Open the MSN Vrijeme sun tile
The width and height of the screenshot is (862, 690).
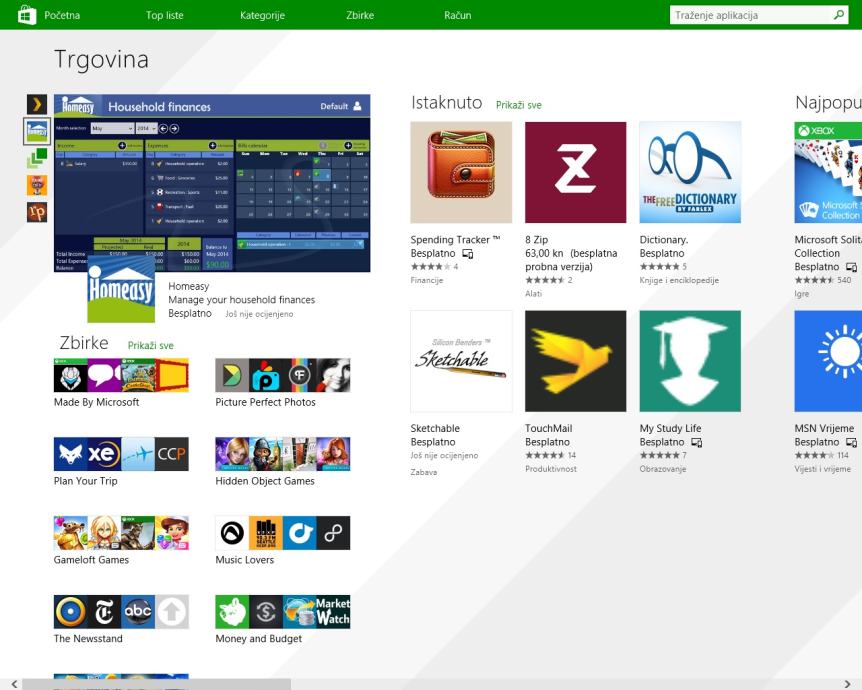point(828,361)
